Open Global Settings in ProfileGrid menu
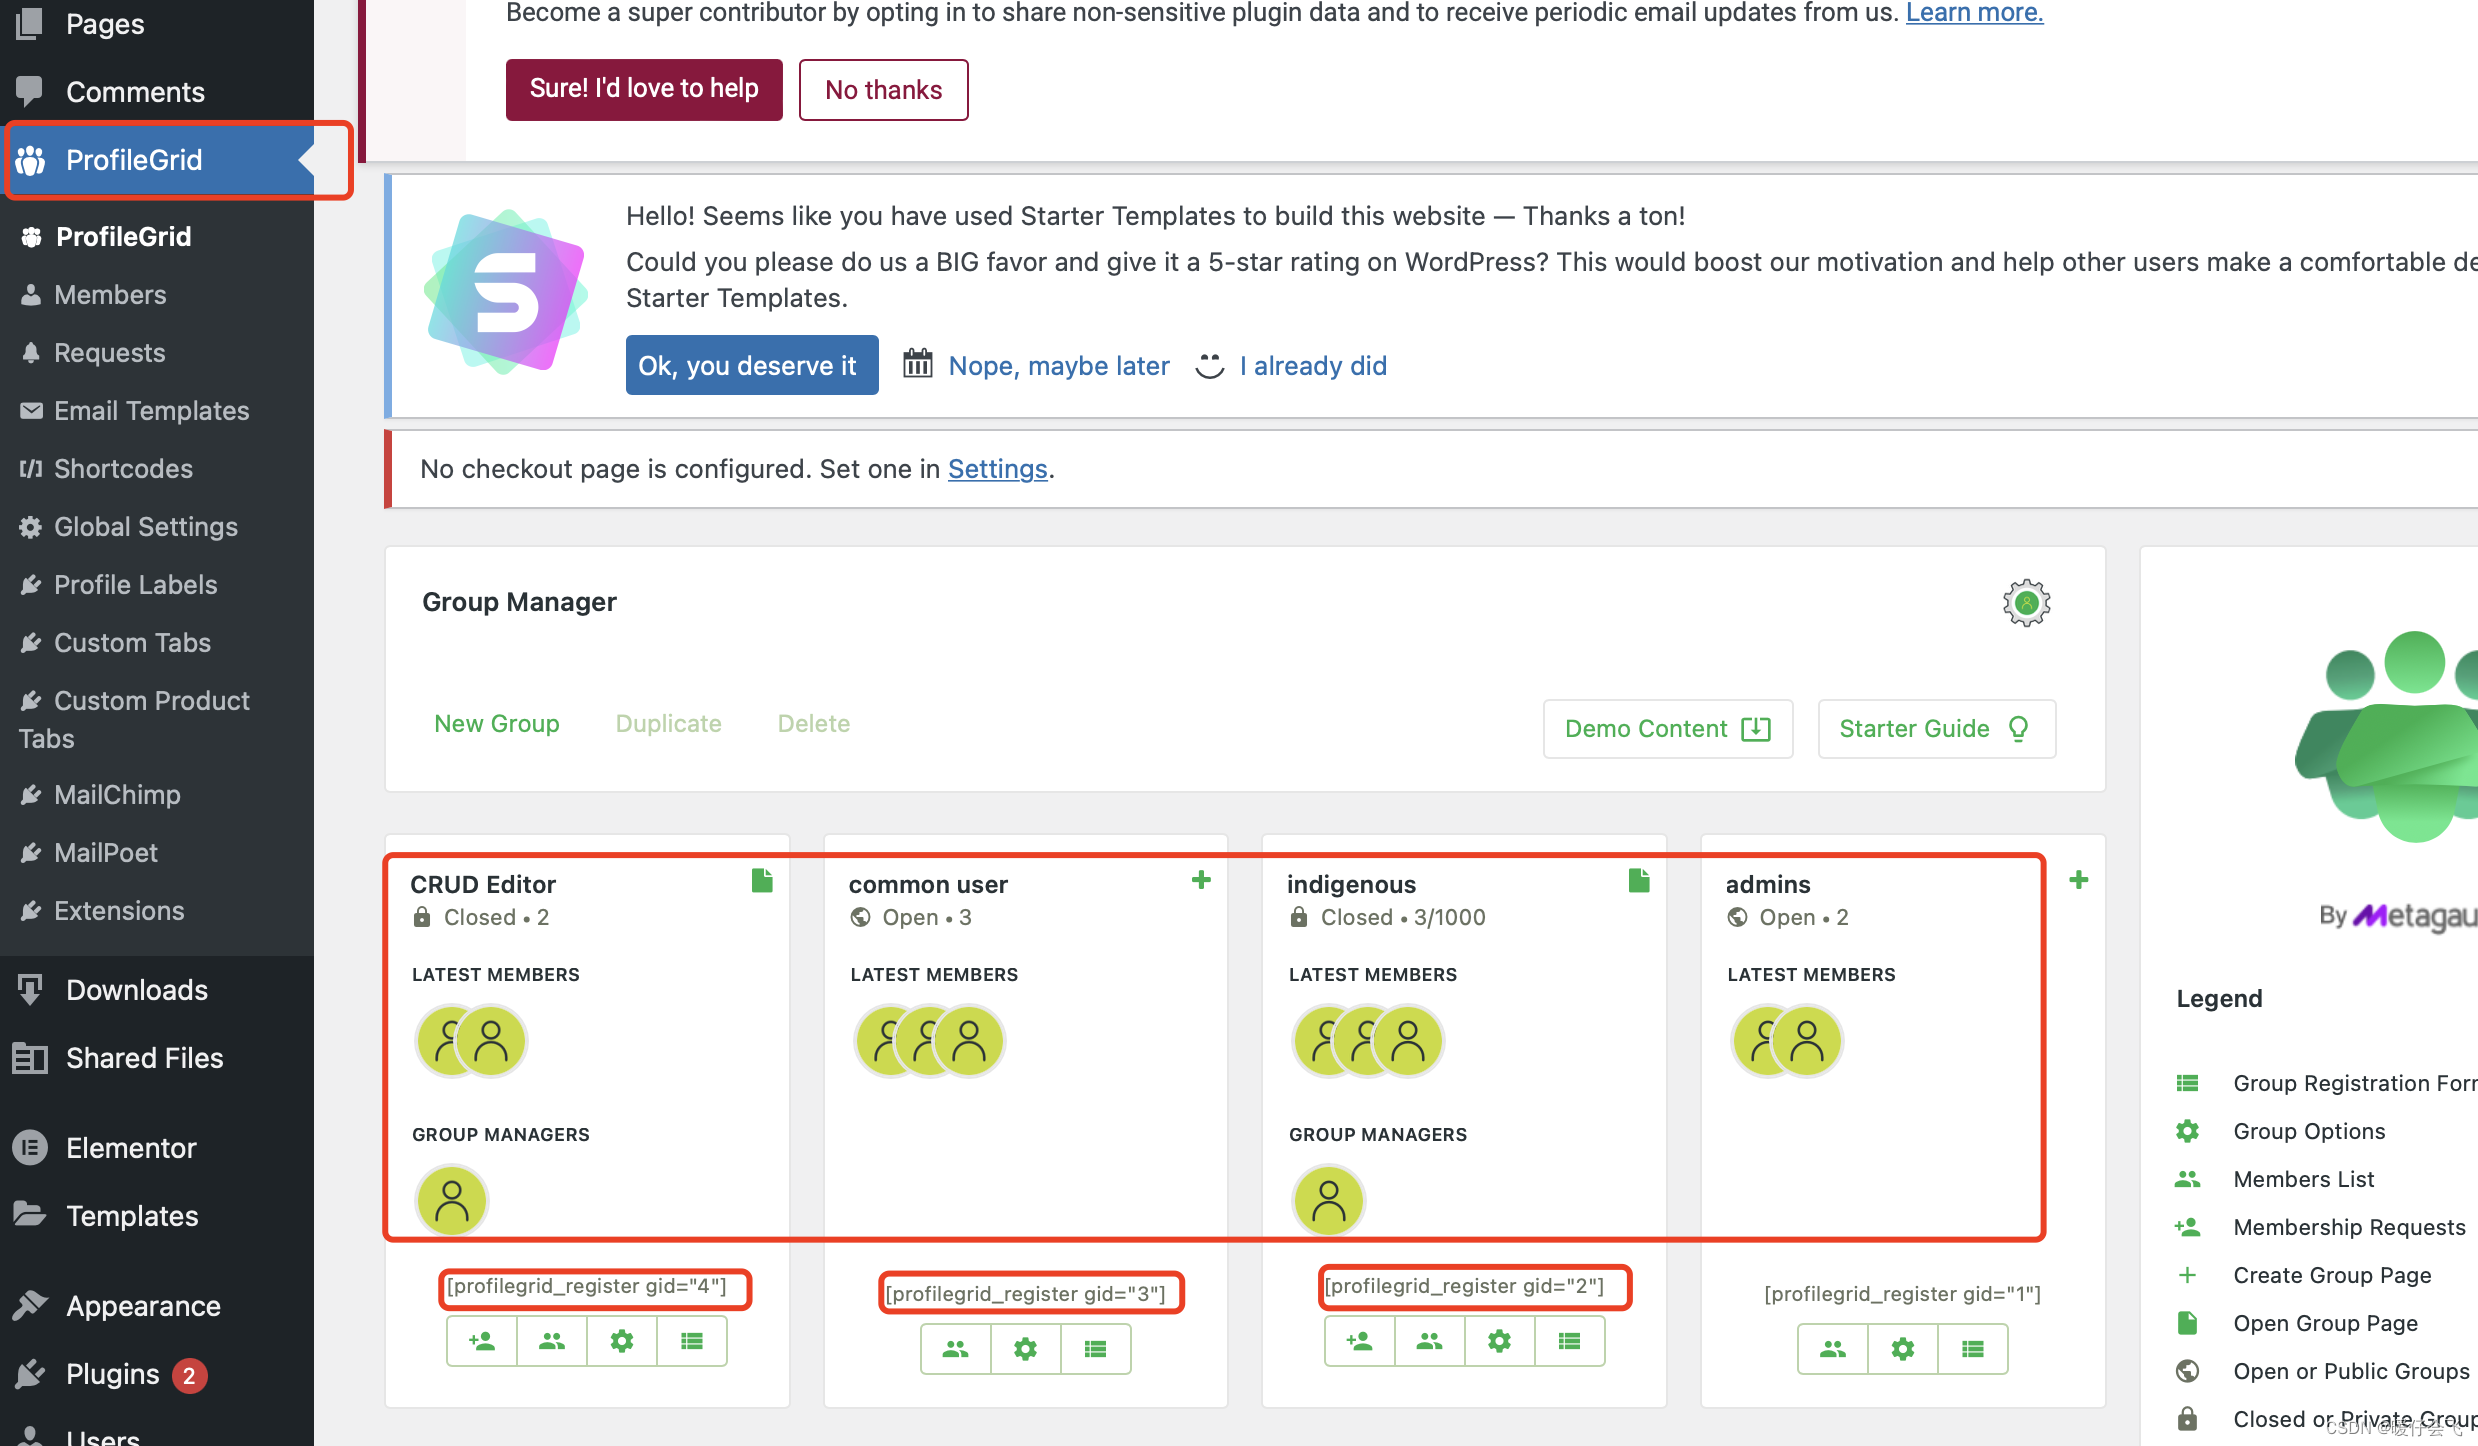This screenshot has width=2478, height=1446. click(146, 527)
